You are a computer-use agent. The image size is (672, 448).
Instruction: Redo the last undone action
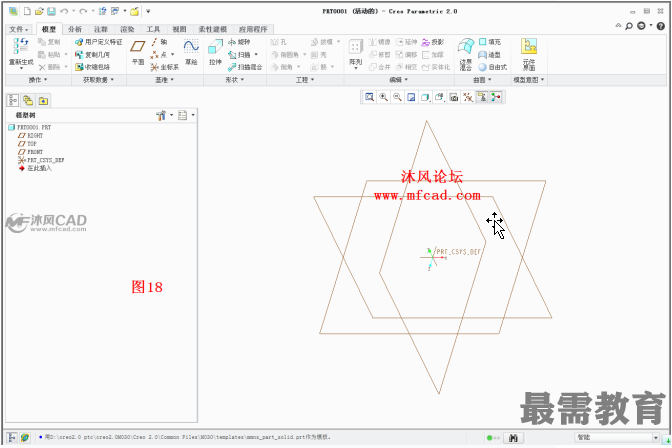pyautogui.click(x=83, y=12)
